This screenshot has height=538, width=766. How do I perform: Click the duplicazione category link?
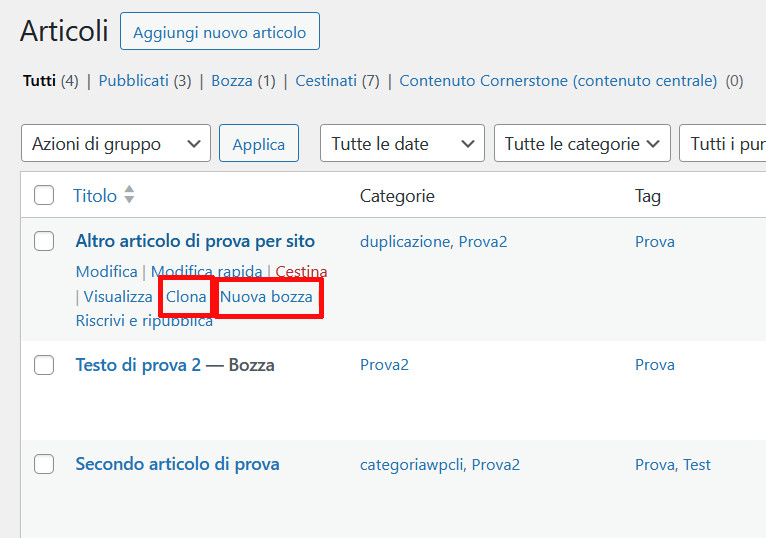click(405, 241)
